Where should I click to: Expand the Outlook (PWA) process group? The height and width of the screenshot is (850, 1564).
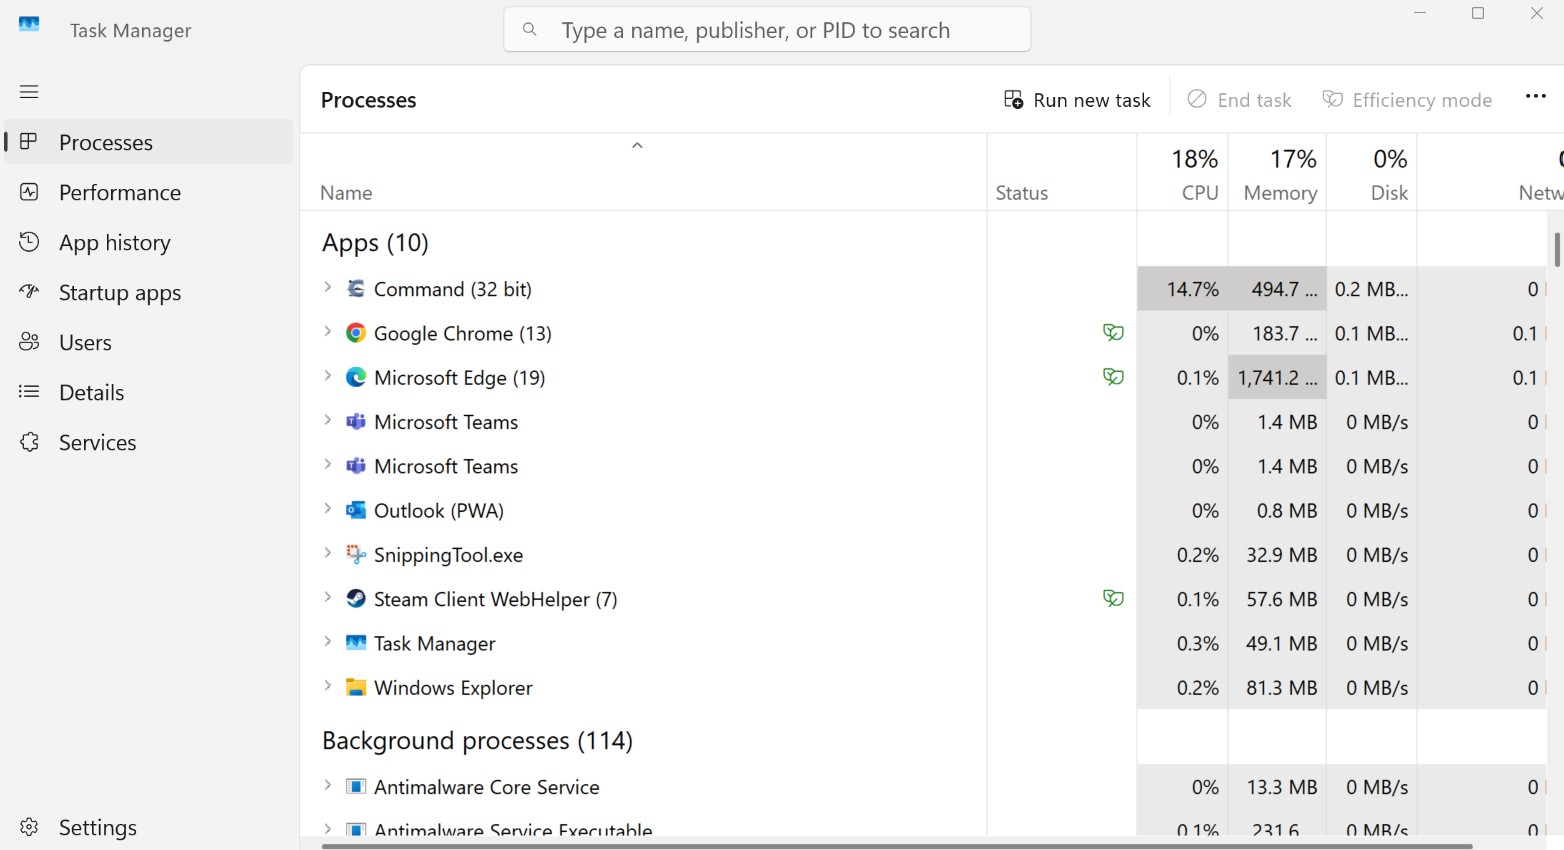[327, 508]
